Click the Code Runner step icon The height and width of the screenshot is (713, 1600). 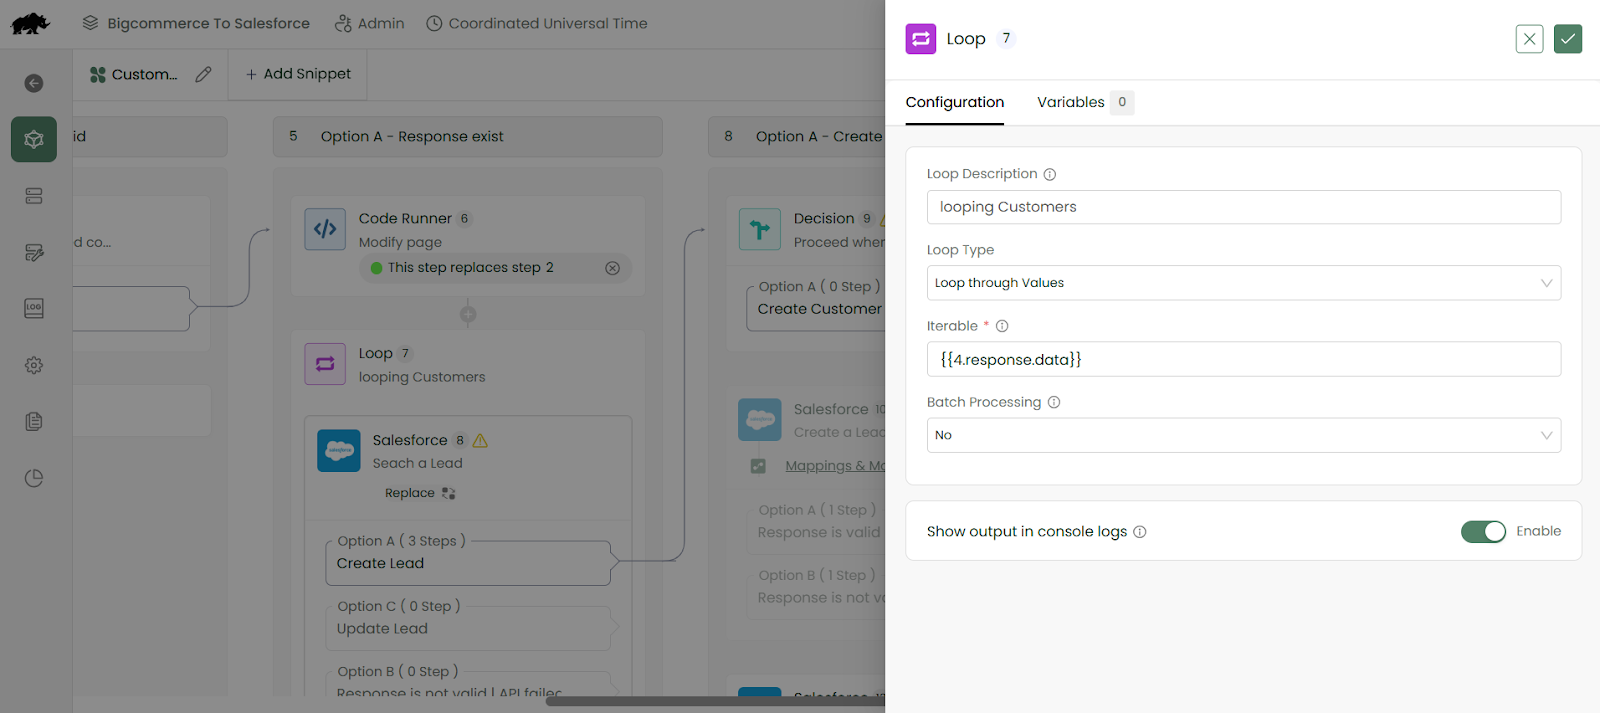[x=325, y=229]
